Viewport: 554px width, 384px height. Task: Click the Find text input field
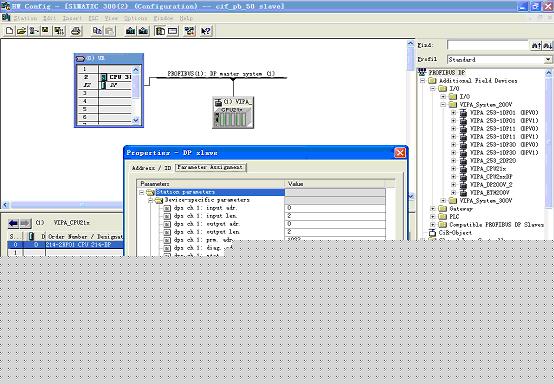click(488, 45)
